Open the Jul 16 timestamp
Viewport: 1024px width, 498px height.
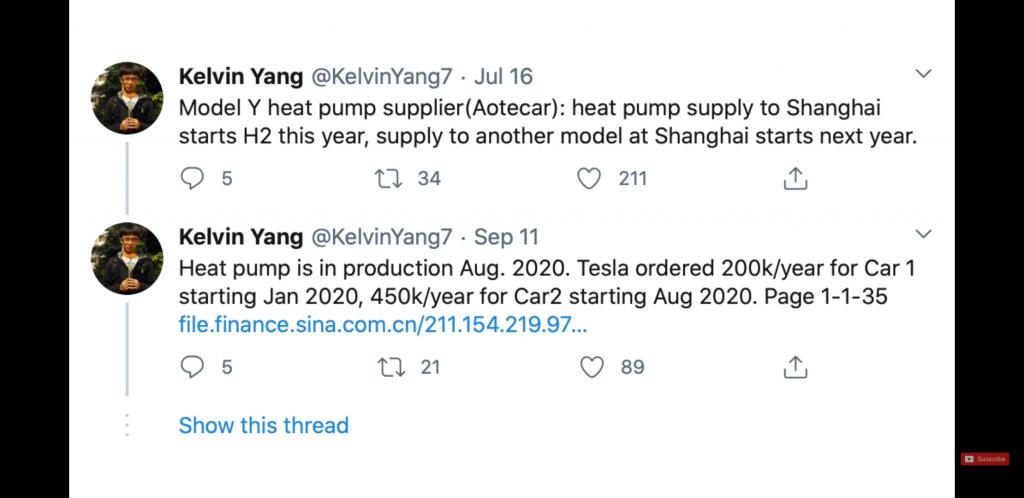504,76
